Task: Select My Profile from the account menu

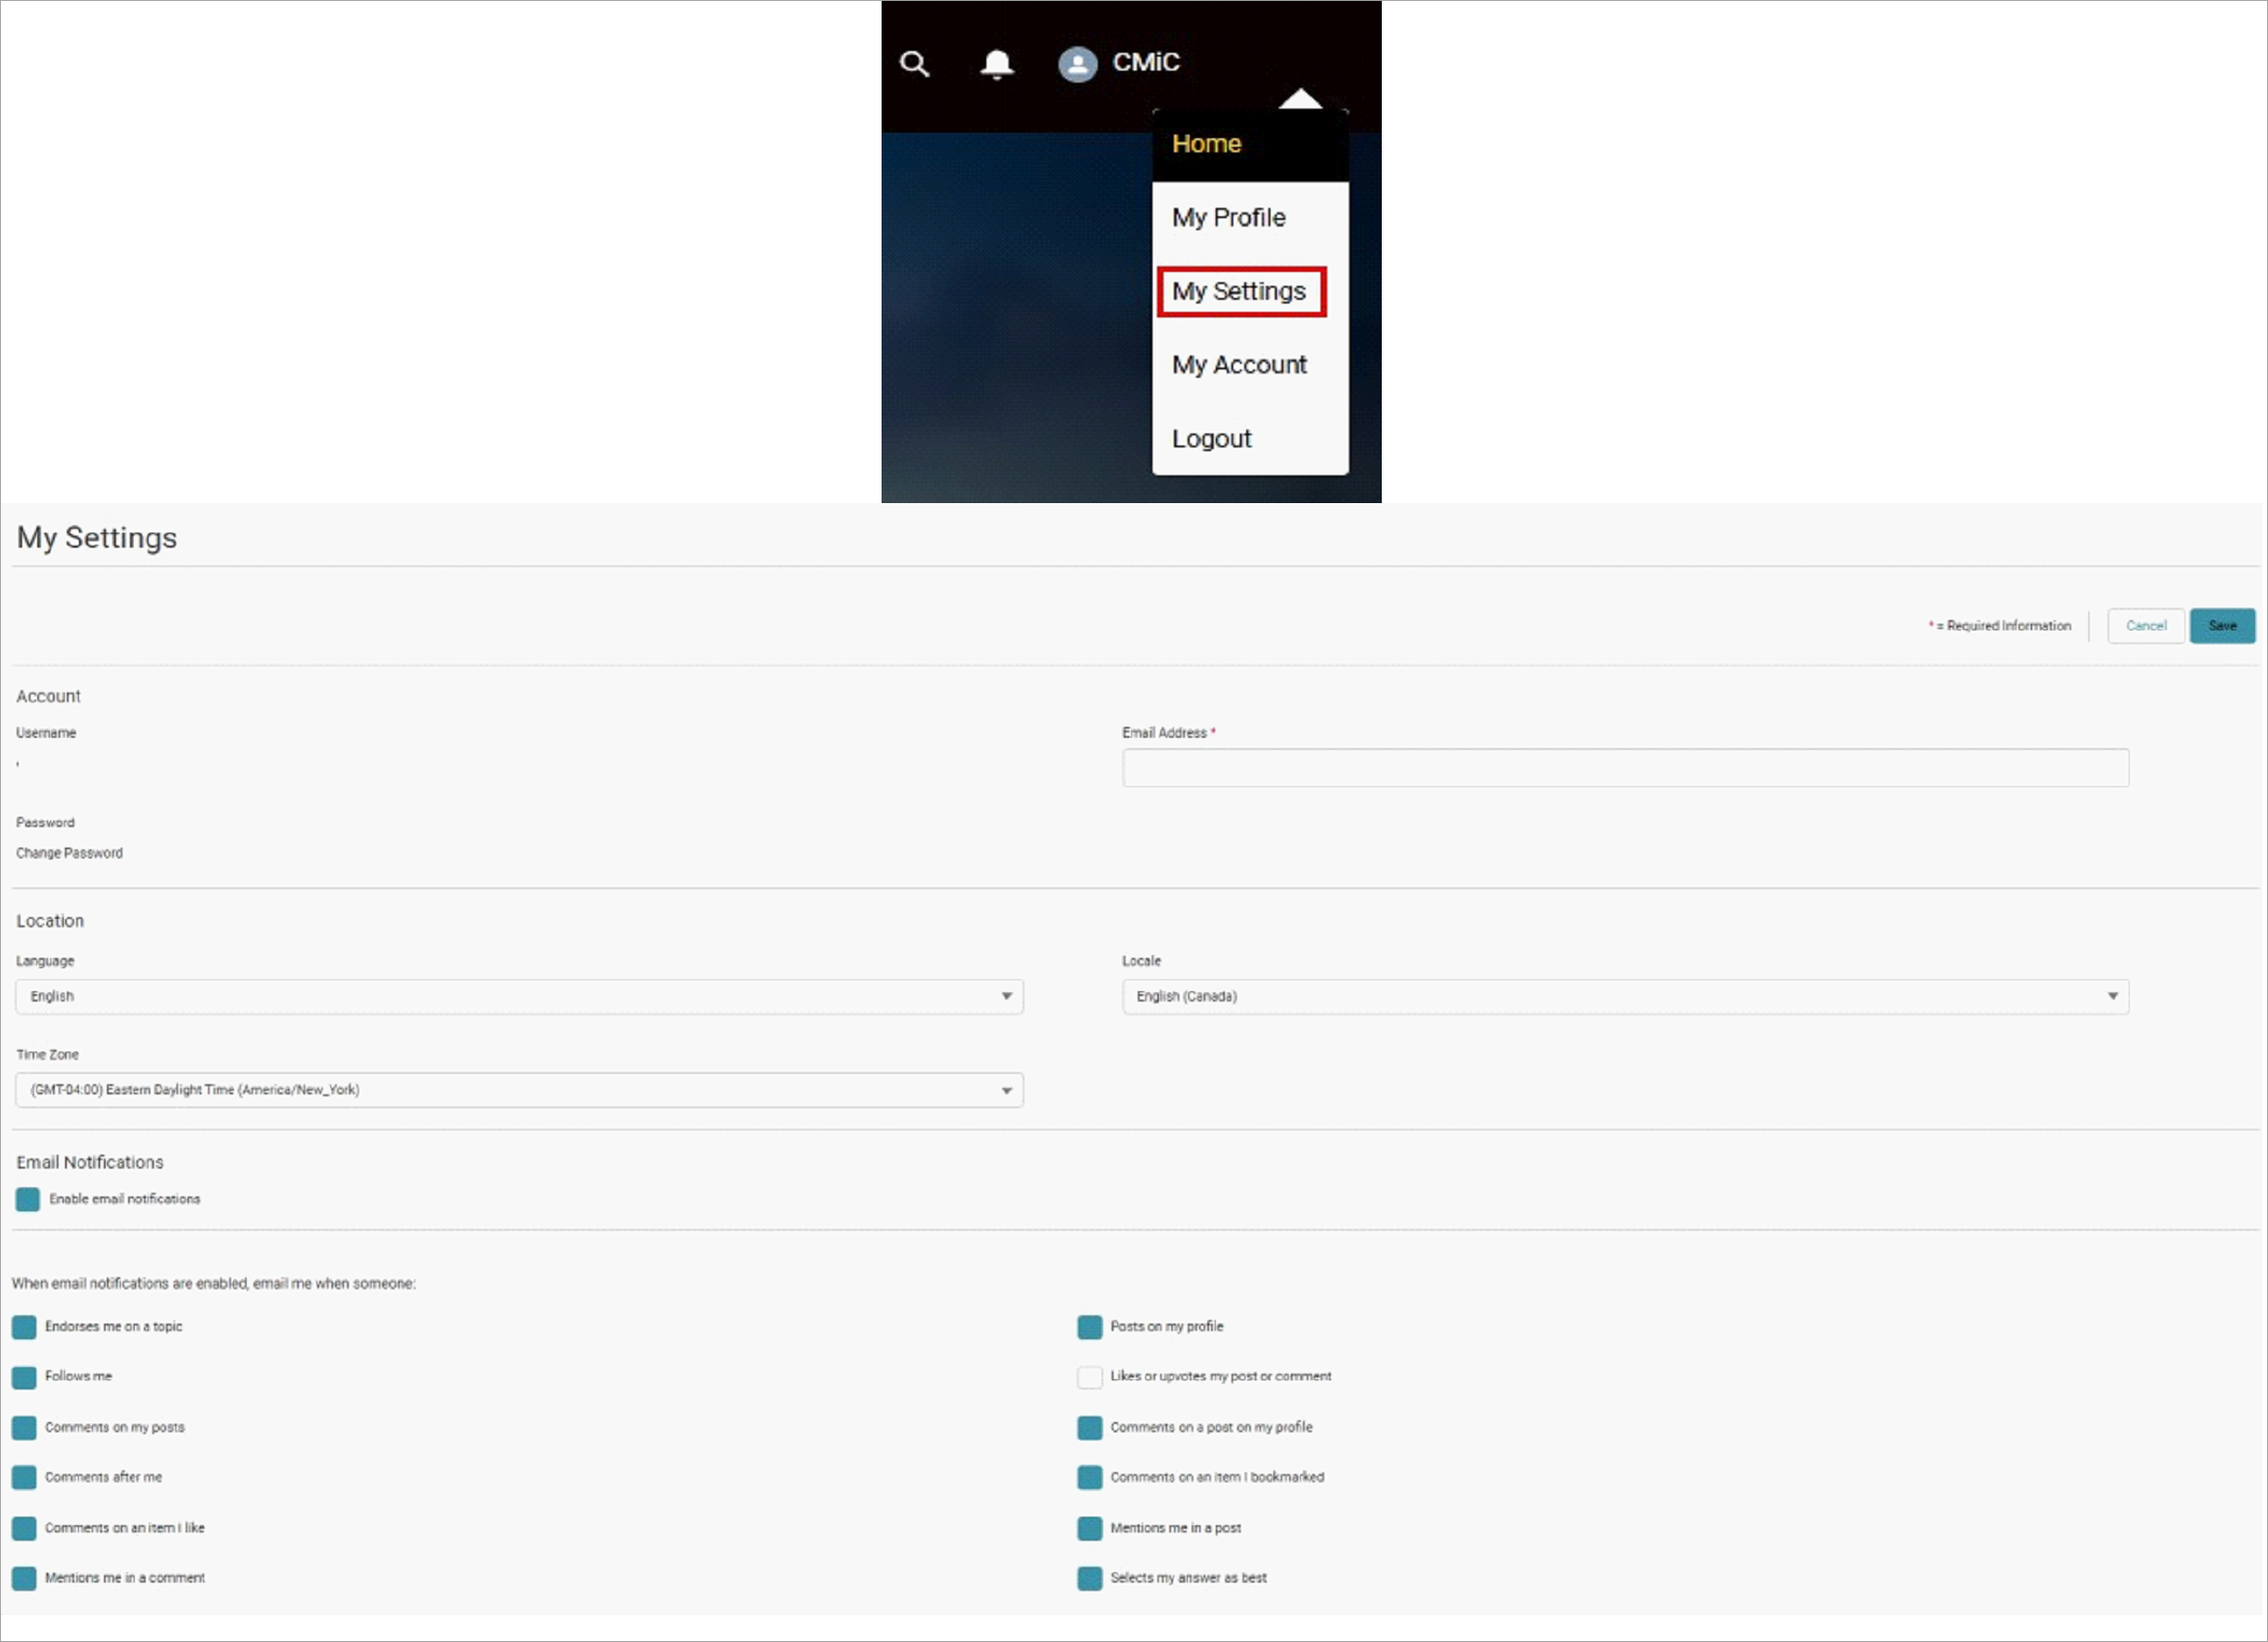Action: [1229, 217]
